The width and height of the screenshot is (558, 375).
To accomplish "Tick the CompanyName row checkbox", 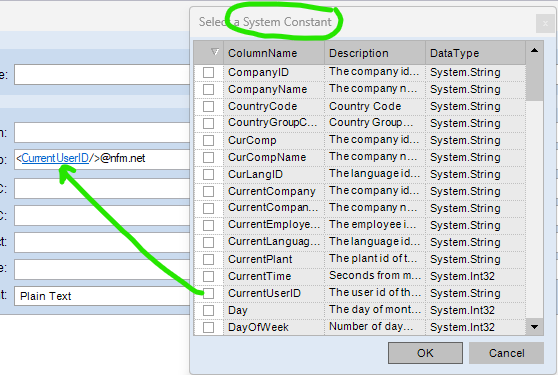I will click(209, 89).
